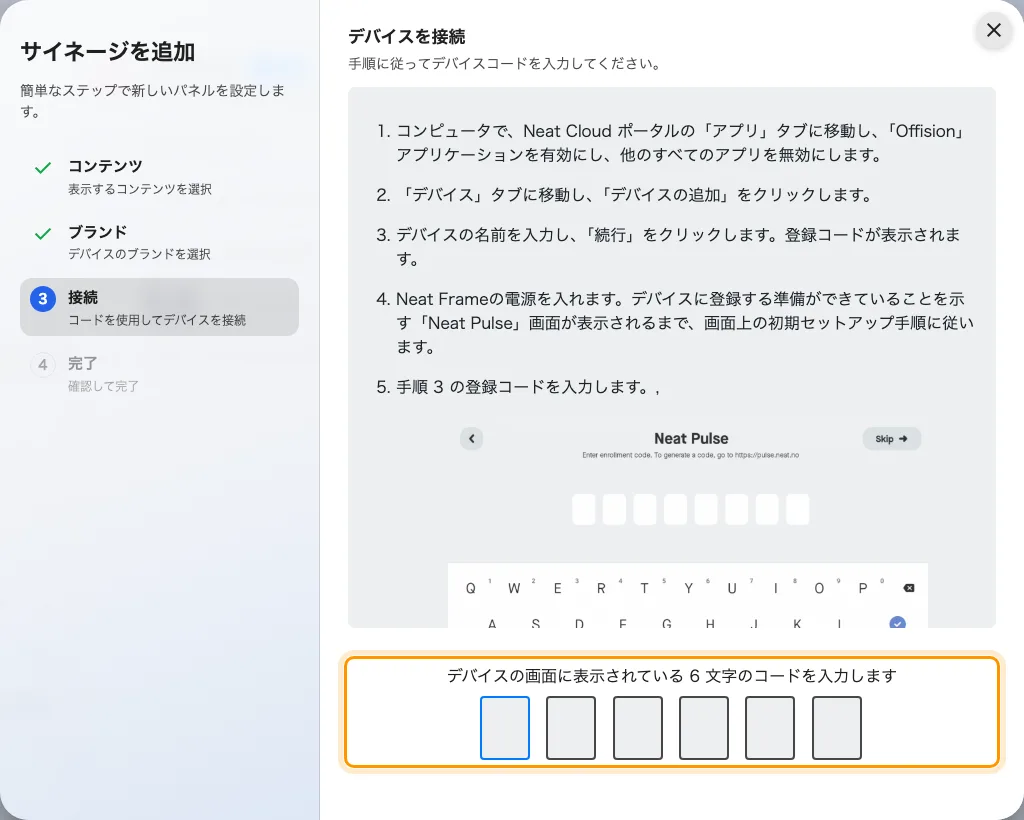Close the add signage dialog

tap(993, 30)
